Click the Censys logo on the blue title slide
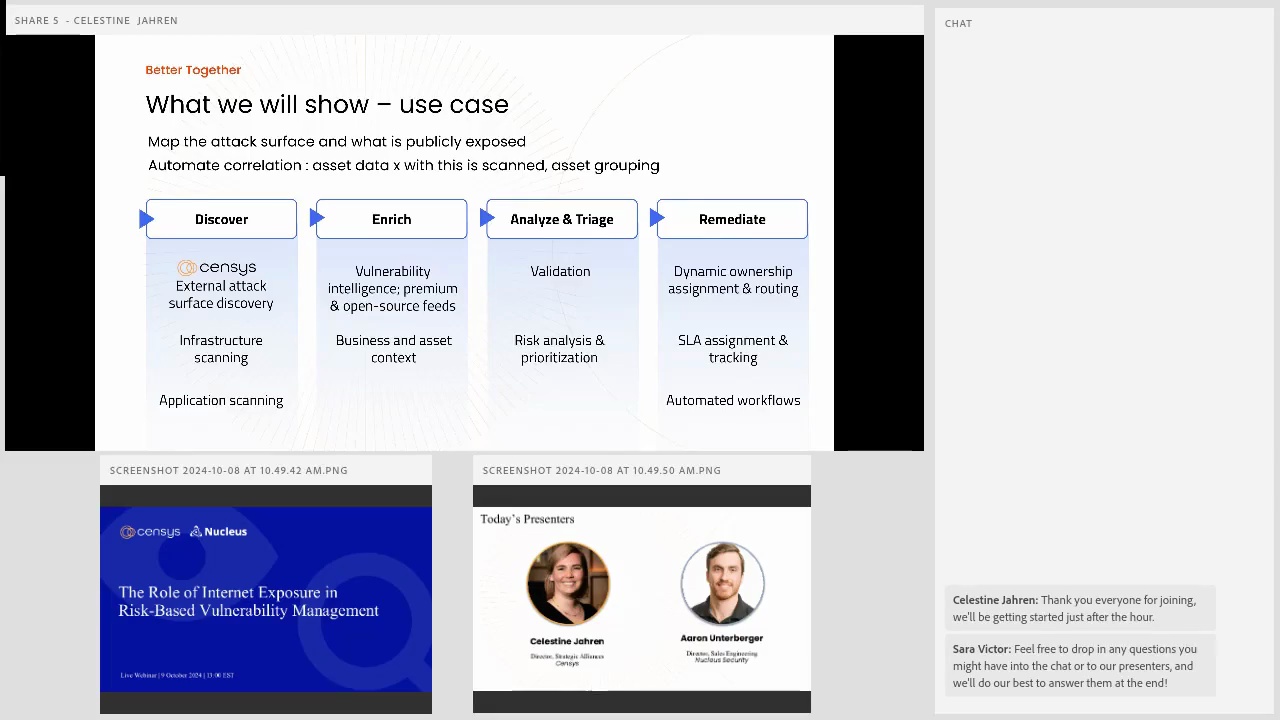Viewport: 1280px width, 720px height. [x=150, y=532]
